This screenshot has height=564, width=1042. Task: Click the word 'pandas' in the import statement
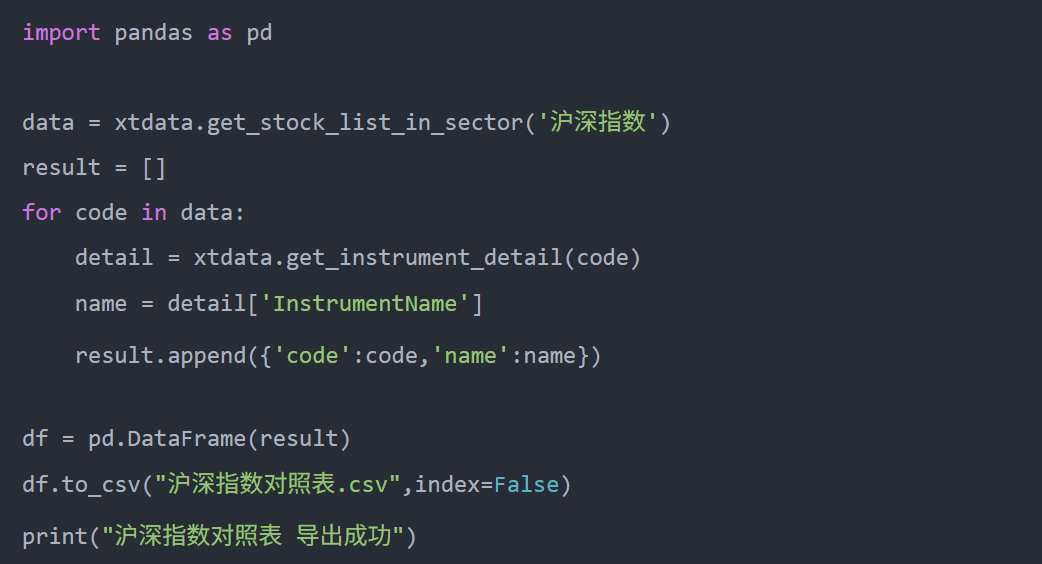coord(153,33)
